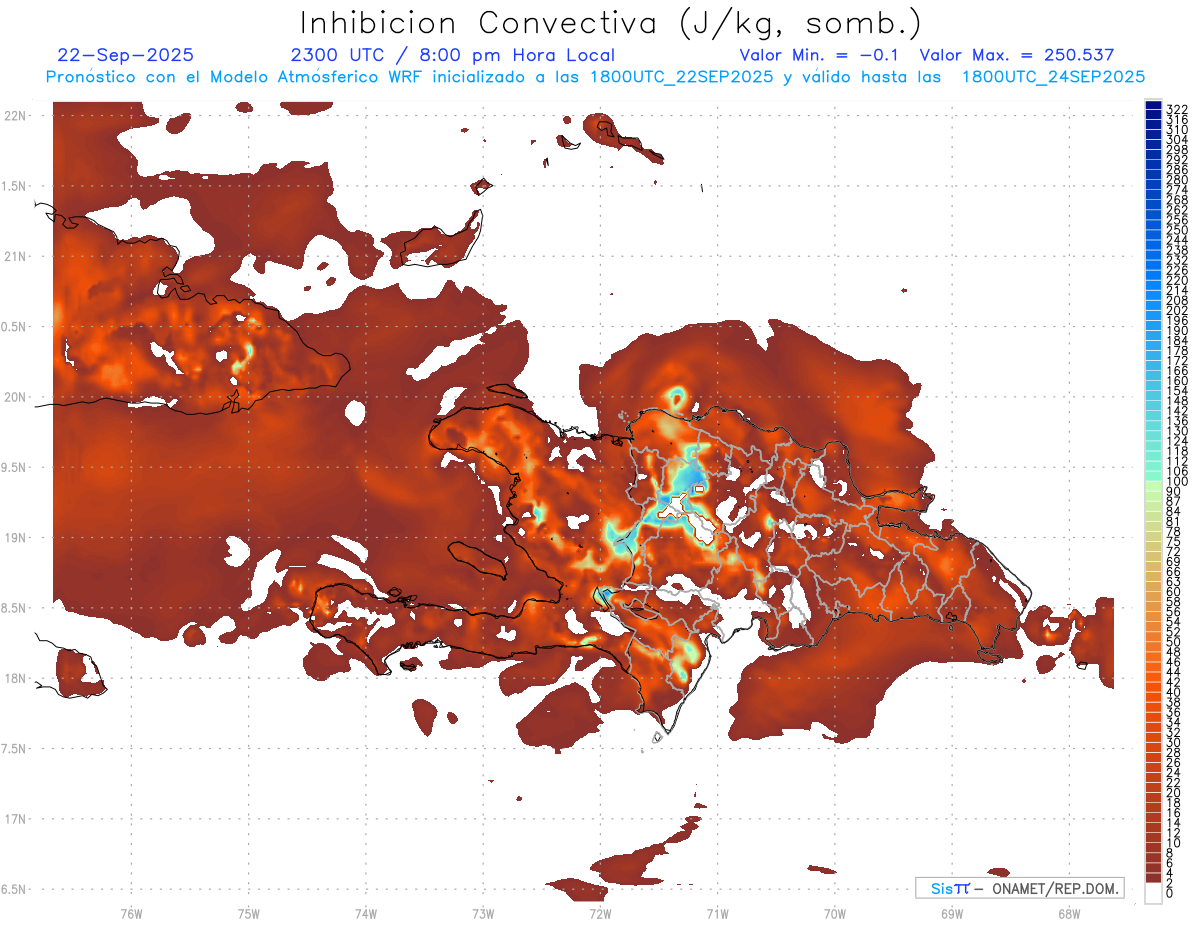
Task: Click the colorbar label "10"
Action: pos(1174,843)
